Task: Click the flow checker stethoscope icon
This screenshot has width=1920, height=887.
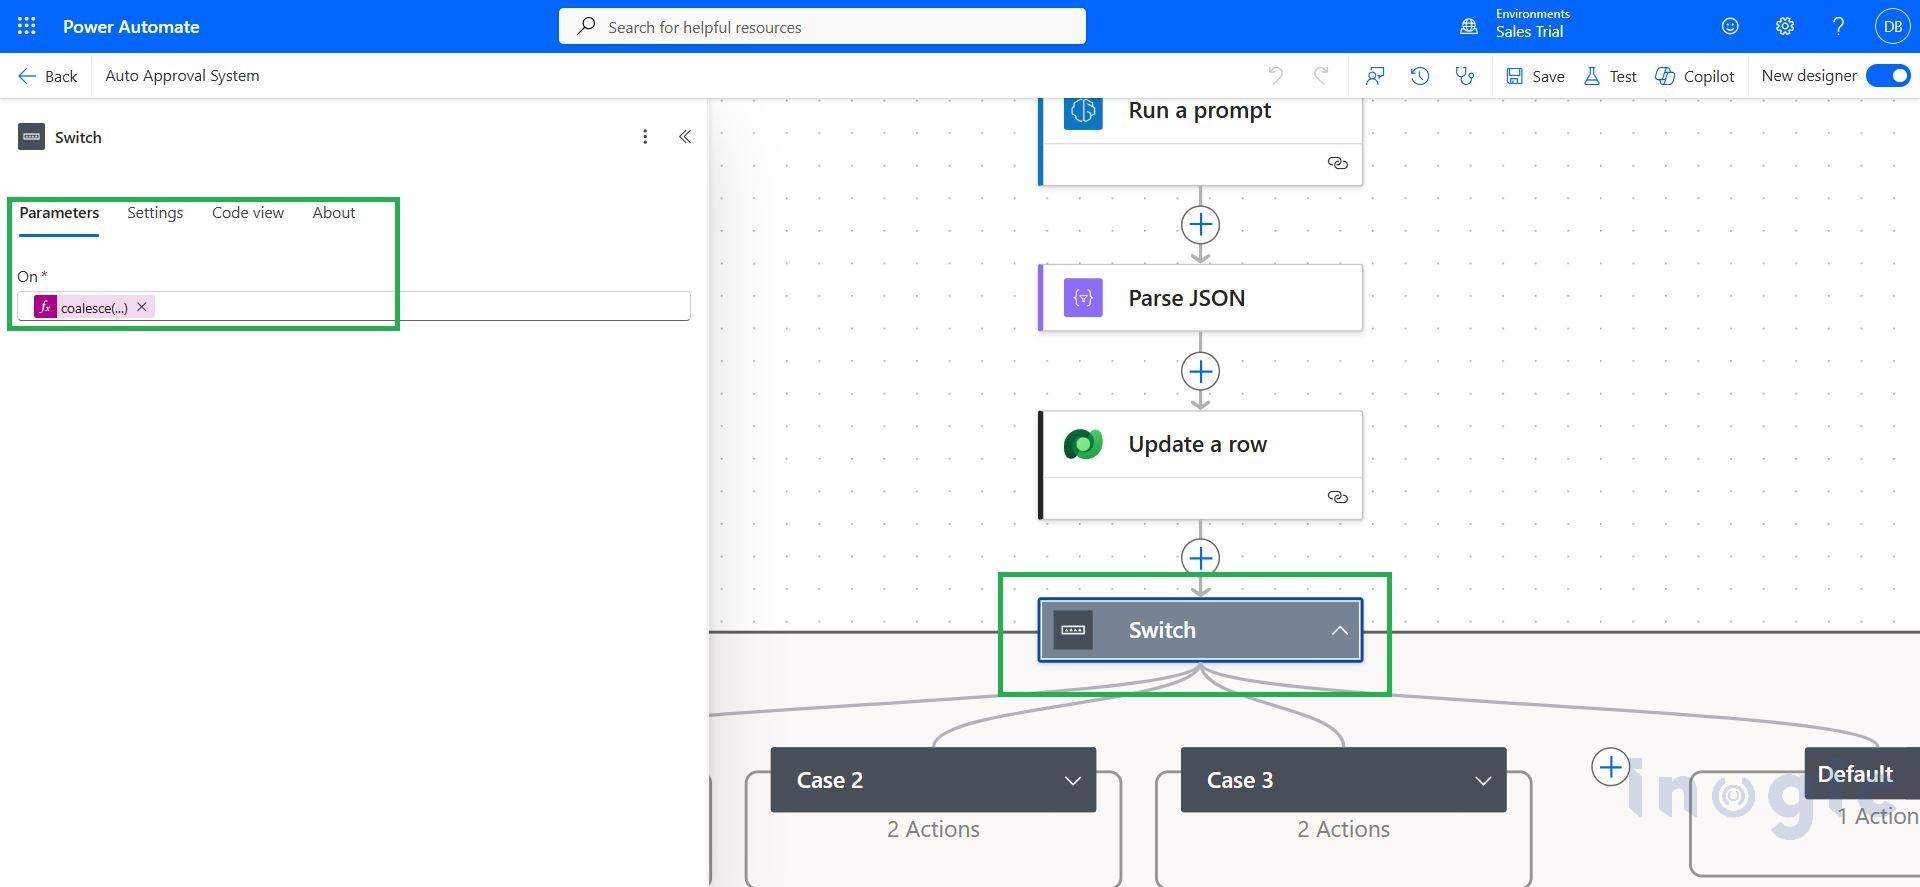Action: coord(1465,76)
